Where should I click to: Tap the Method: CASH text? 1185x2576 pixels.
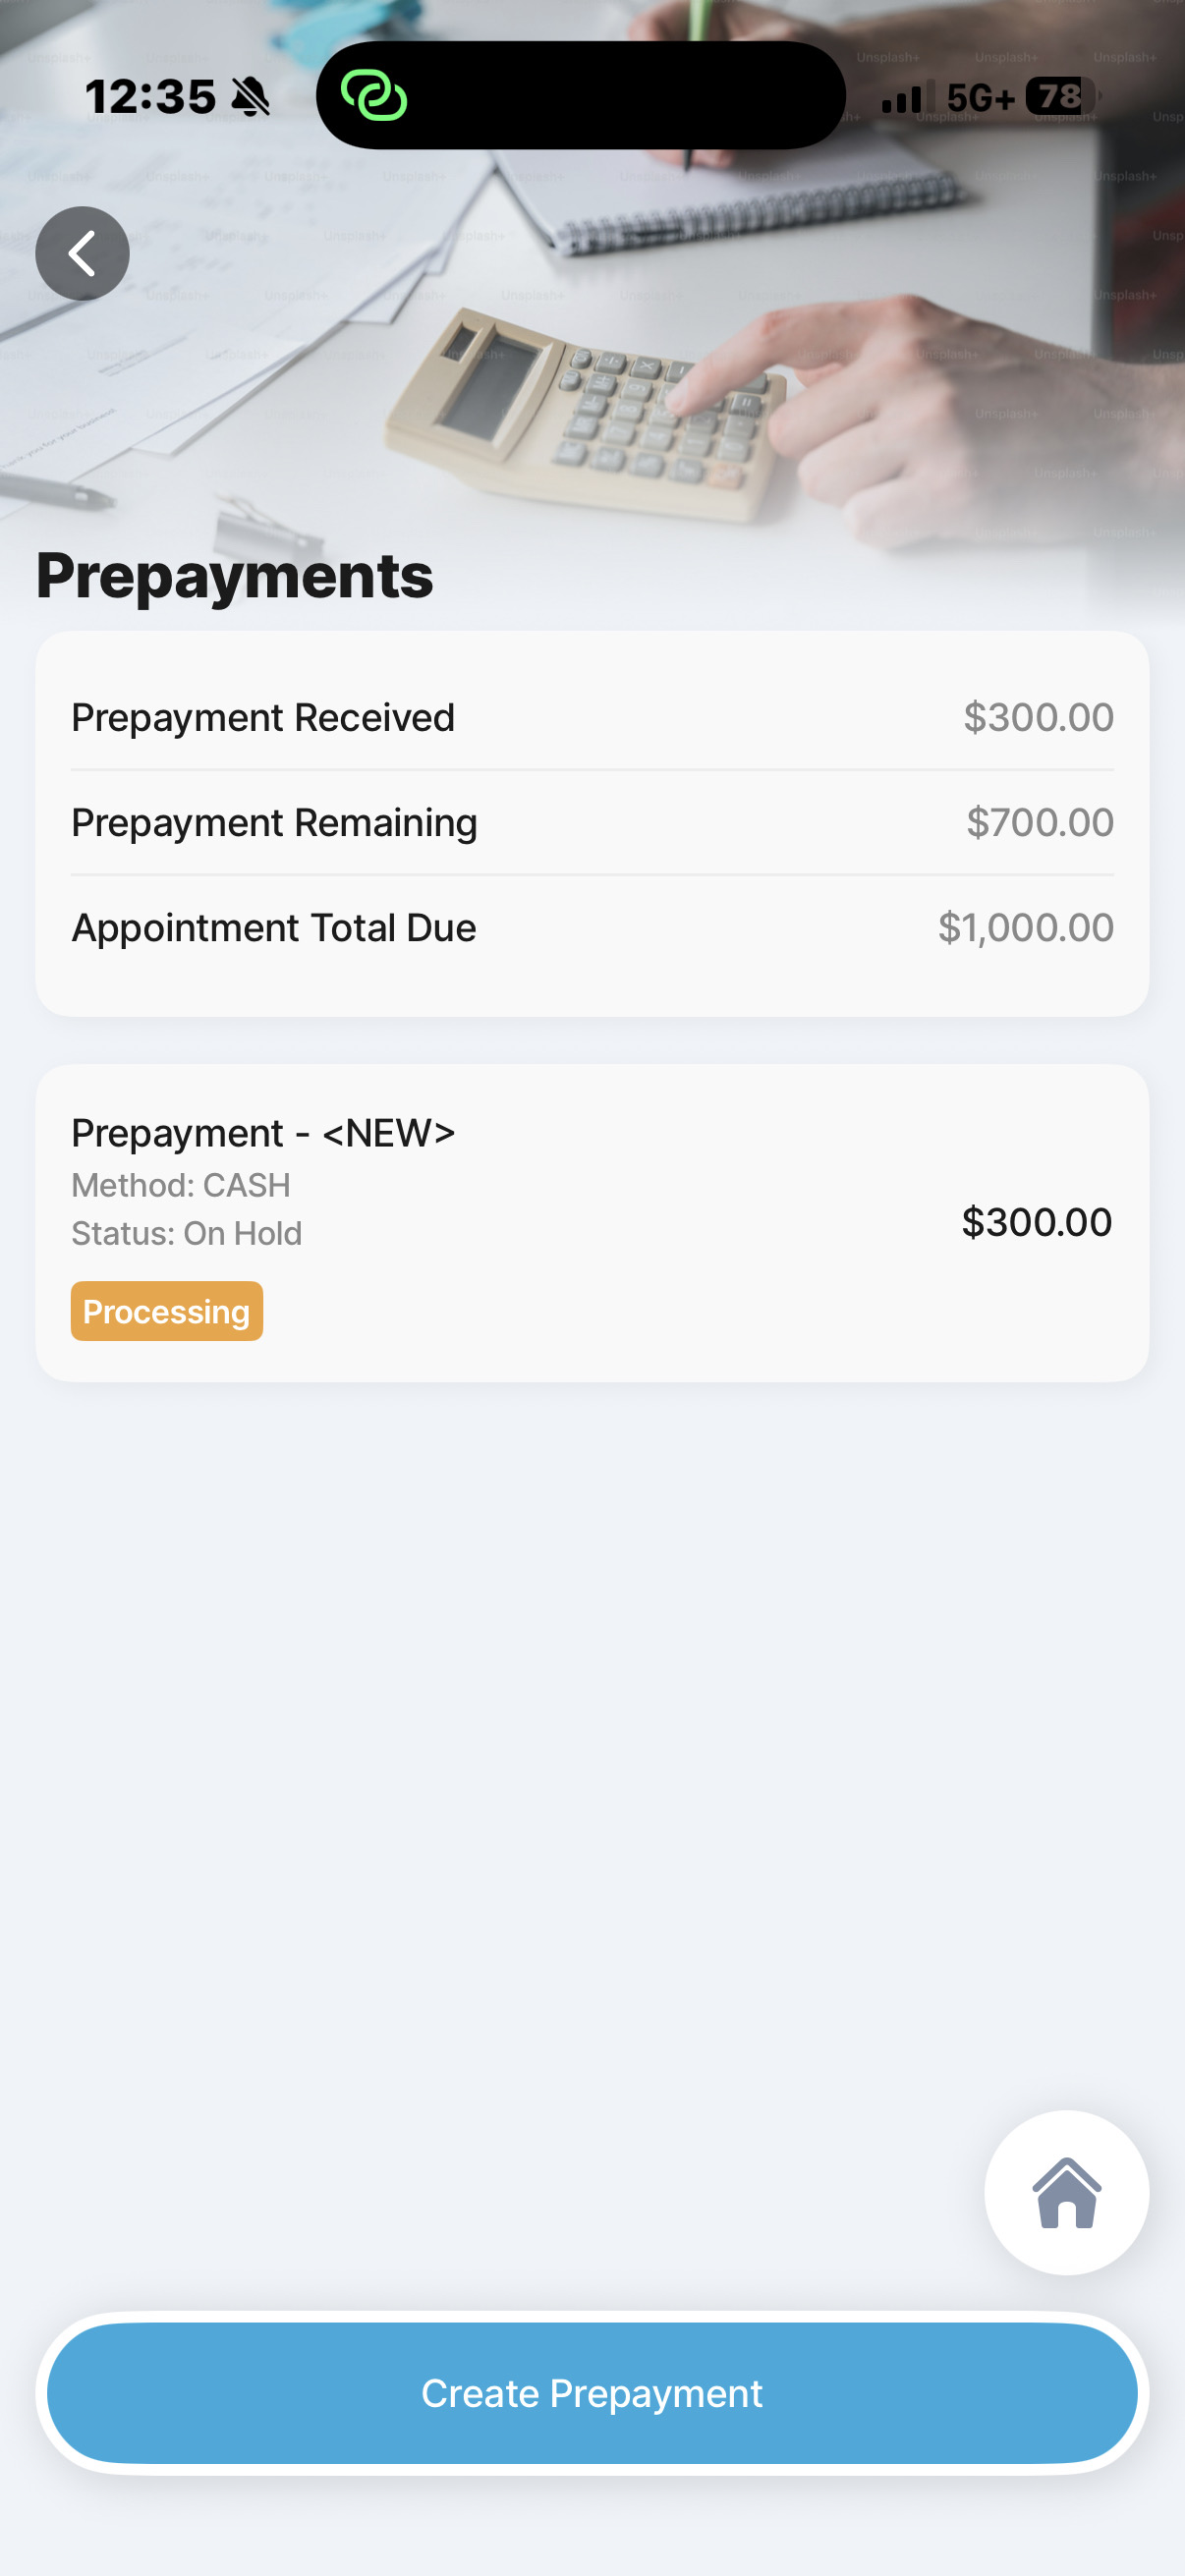181,1185
